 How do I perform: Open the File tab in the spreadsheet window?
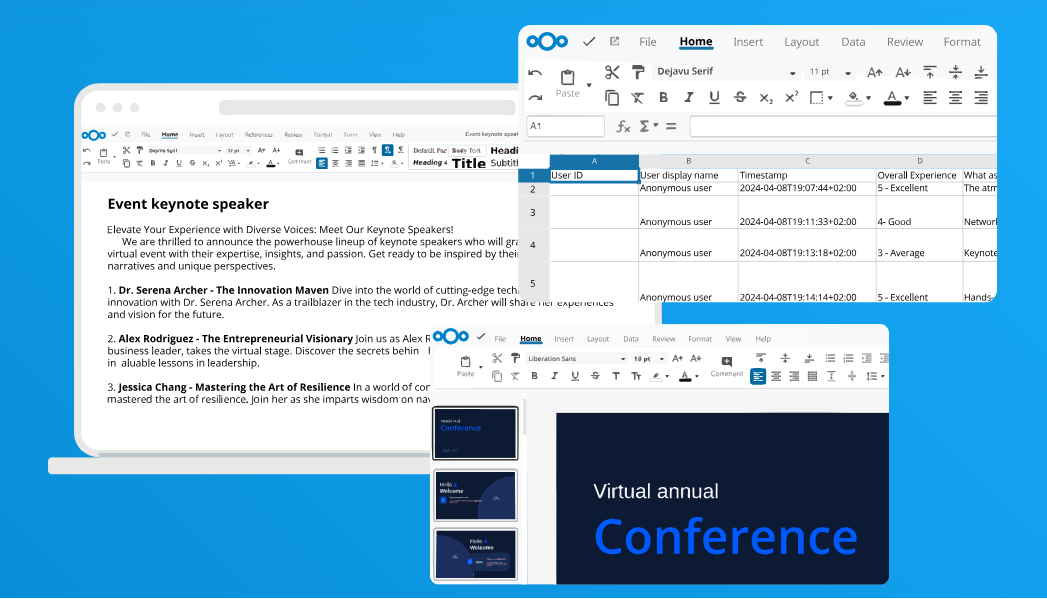[648, 41]
